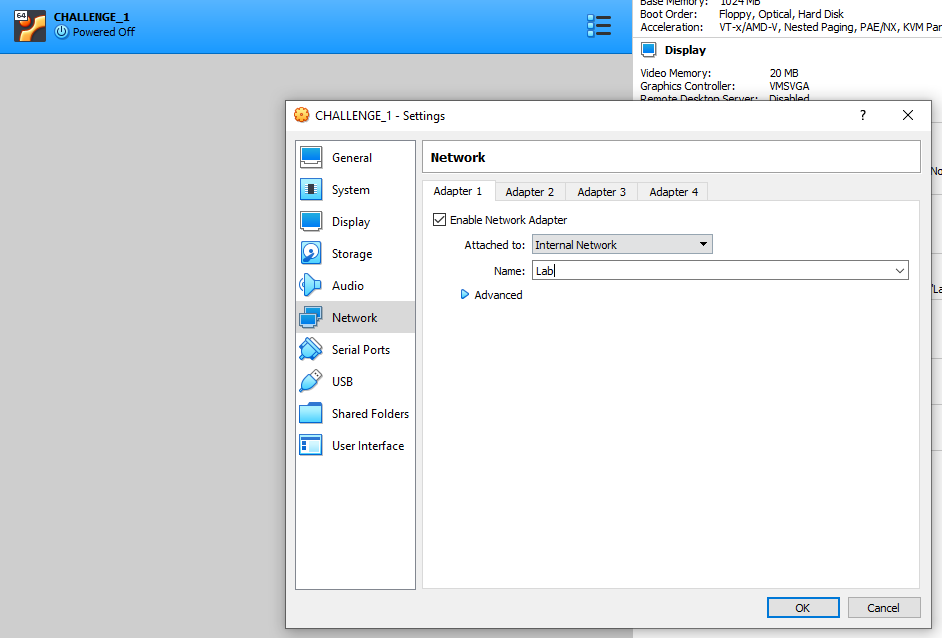Screen dimensions: 942x638
Task: Open the System settings chip icon
Action: click(311, 190)
